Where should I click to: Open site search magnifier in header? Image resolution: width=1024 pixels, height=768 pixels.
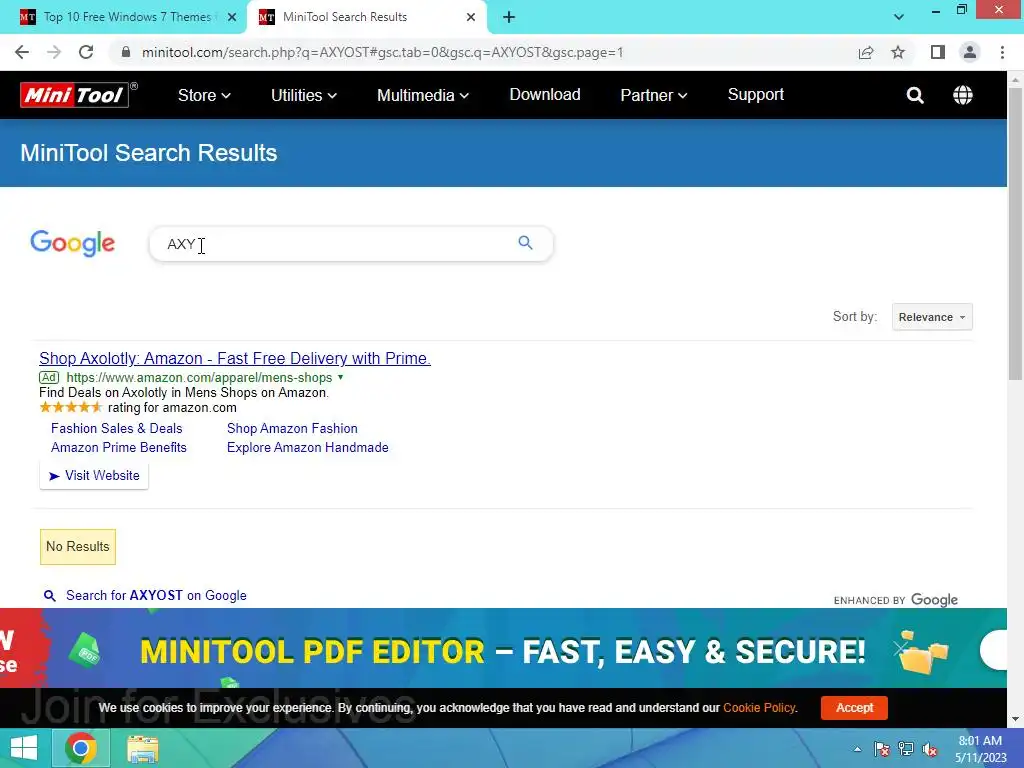click(915, 95)
